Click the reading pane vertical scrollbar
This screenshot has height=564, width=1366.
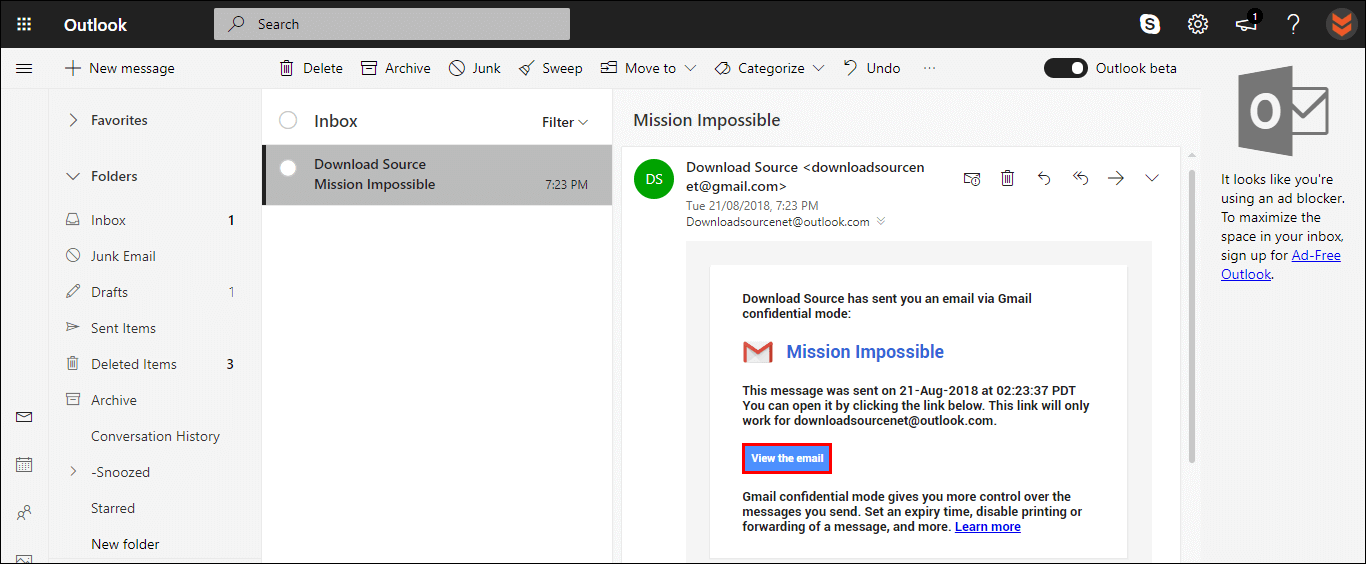[1191, 317]
